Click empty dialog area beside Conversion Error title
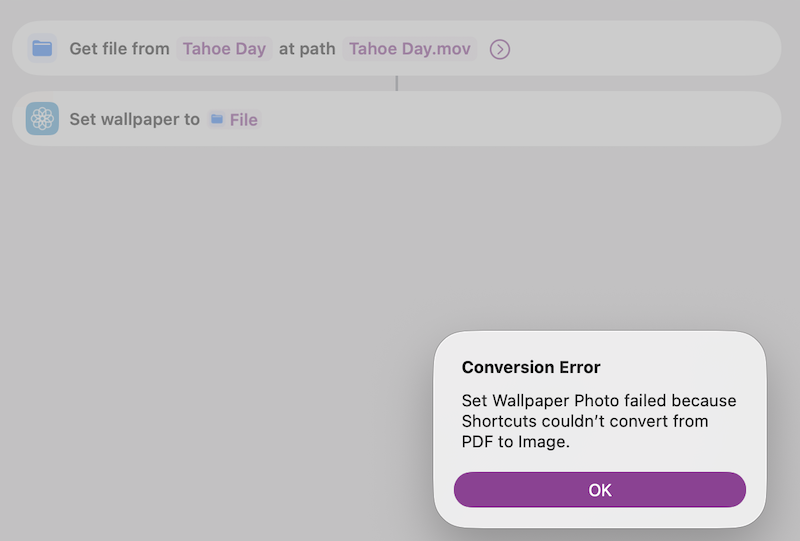Screen dimensions: 800x541 tap(680, 367)
